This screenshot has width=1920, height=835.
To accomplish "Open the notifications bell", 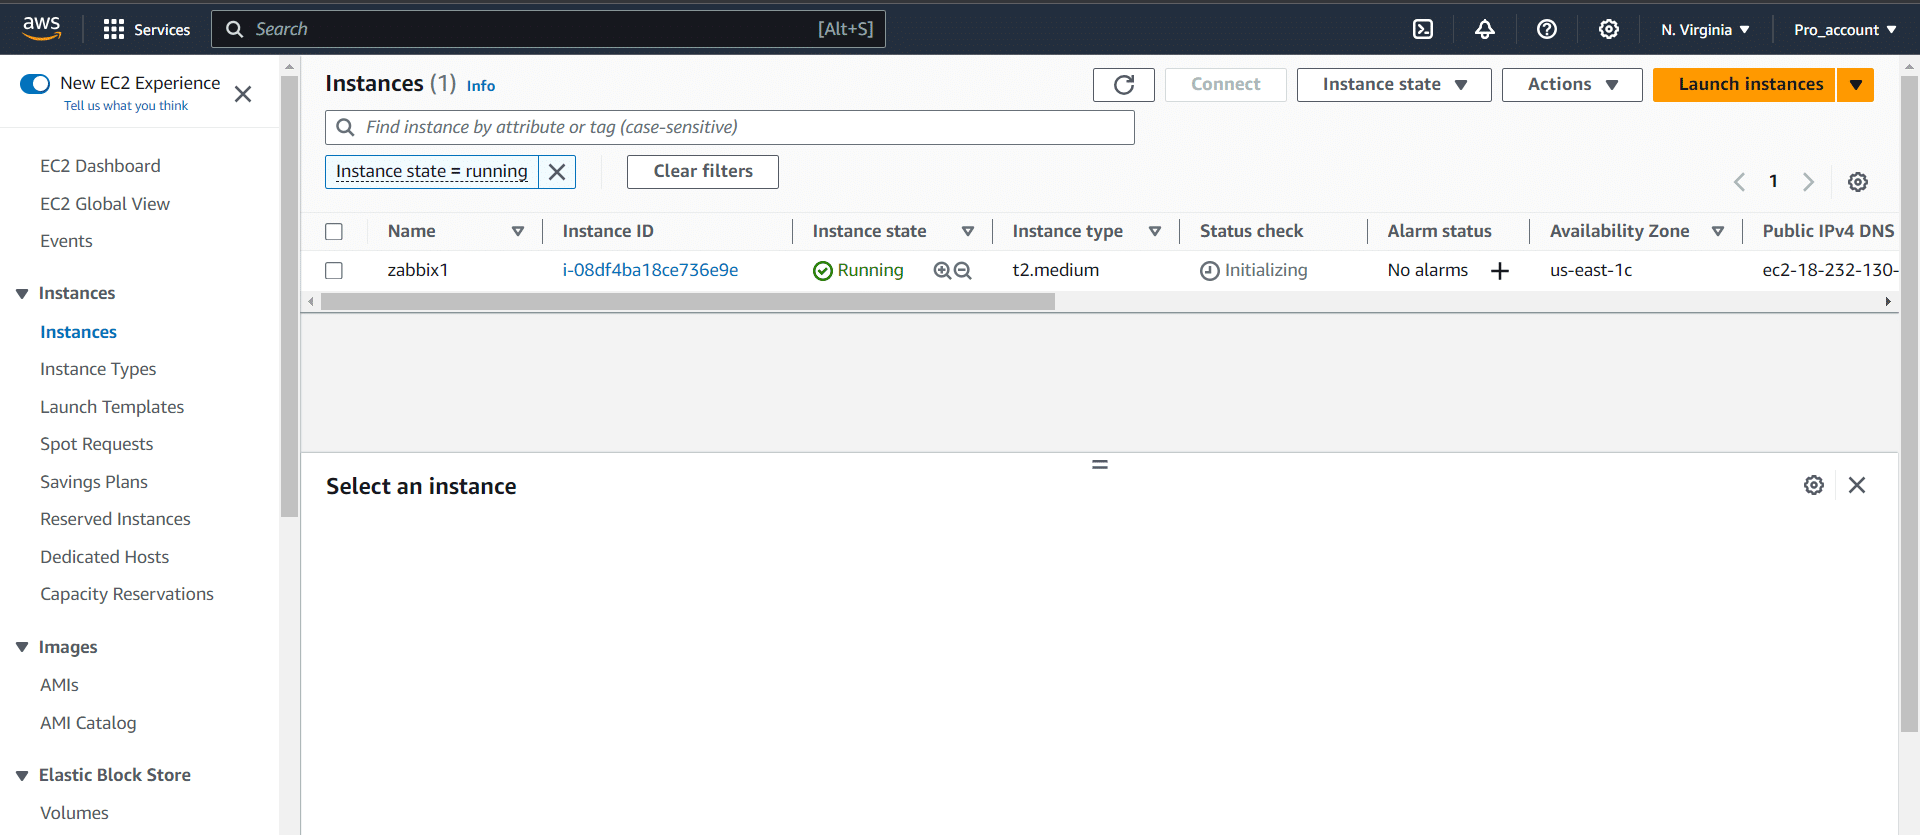I will (x=1485, y=29).
